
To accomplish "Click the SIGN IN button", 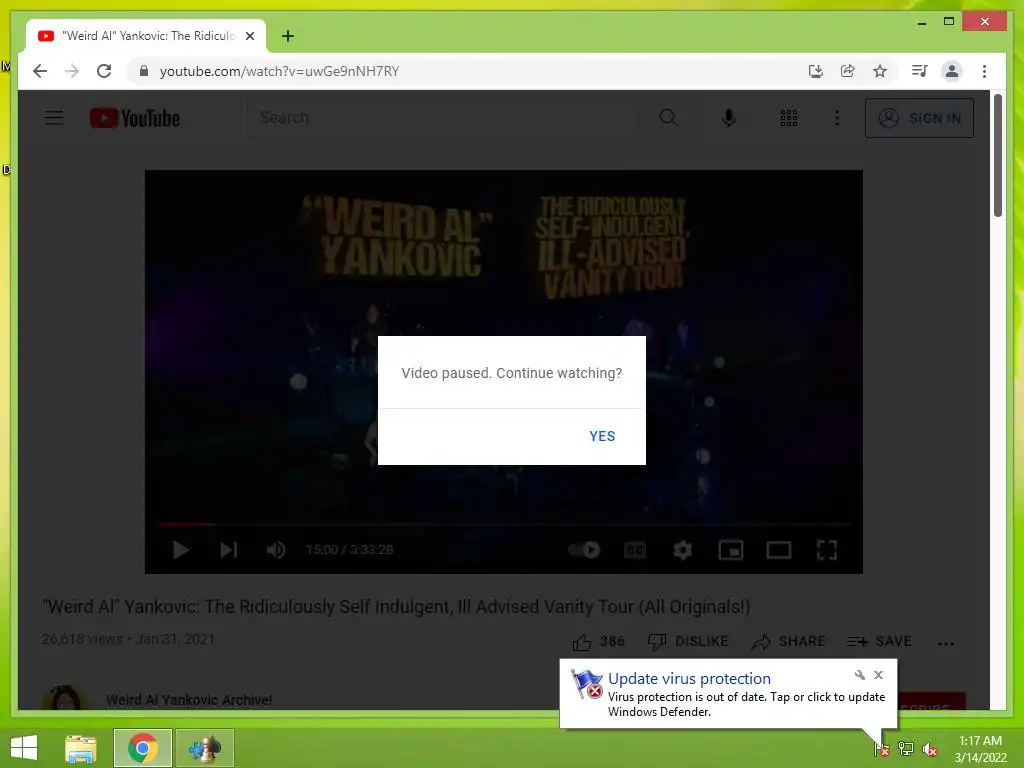I will pyautogui.click(x=919, y=118).
